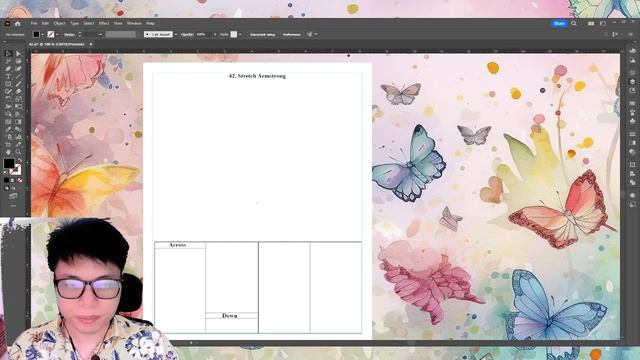Open the Pathfinder panel icon in right dock
Viewport: 640px width, 360px height.
pos(632,182)
